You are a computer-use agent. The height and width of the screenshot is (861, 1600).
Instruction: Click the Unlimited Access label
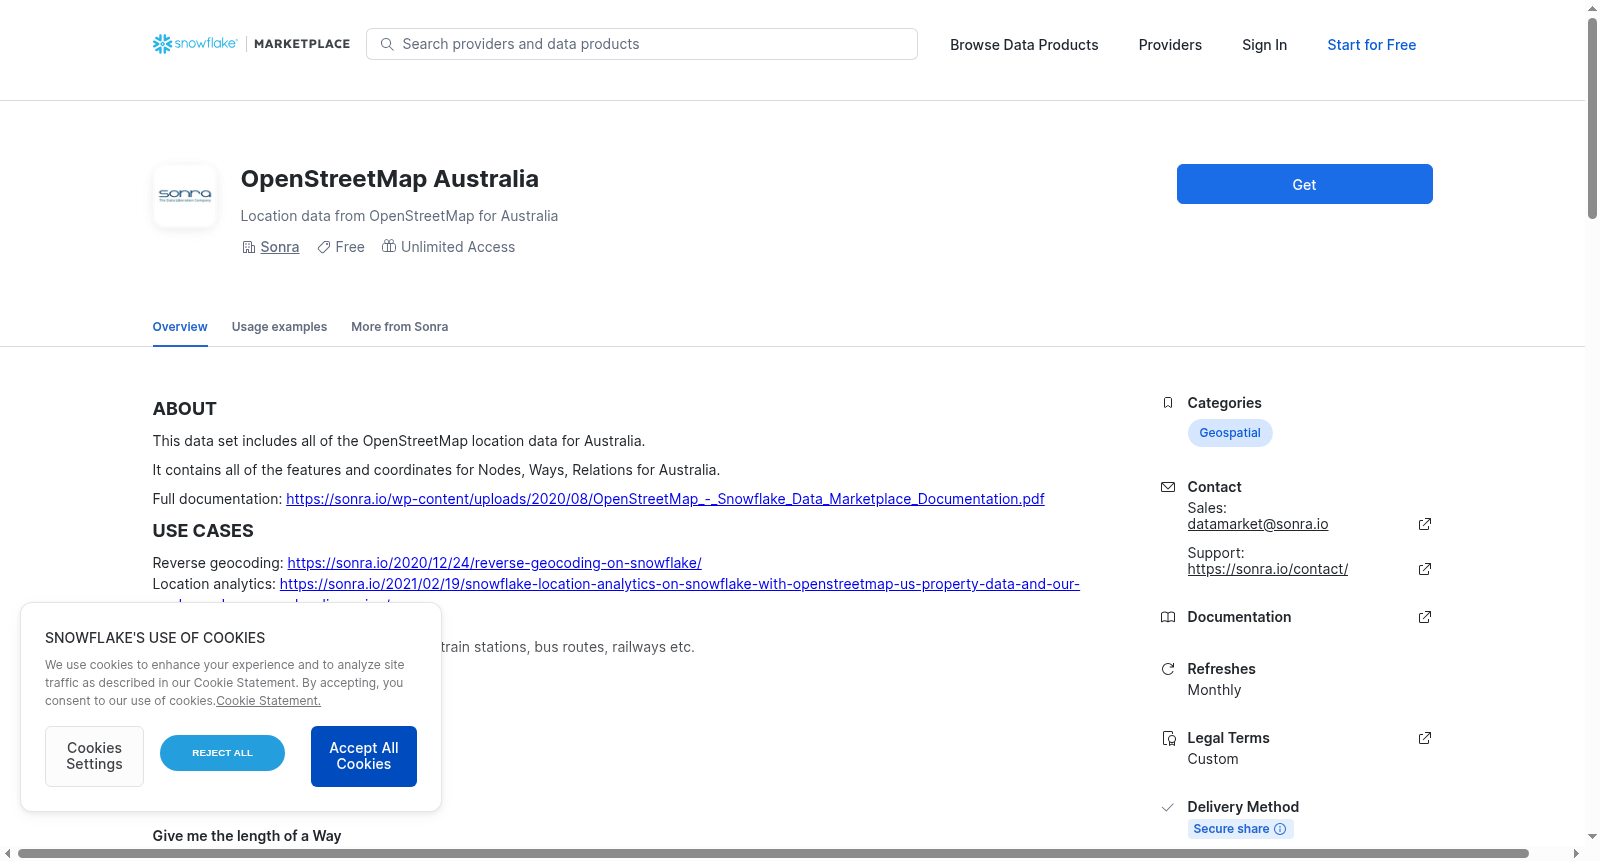coord(458,247)
